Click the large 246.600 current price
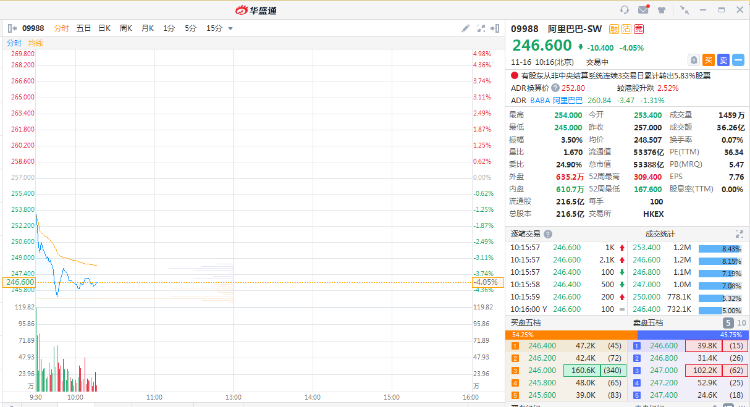The width and height of the screenshot is (750, 407). click(x=542, y=46)
